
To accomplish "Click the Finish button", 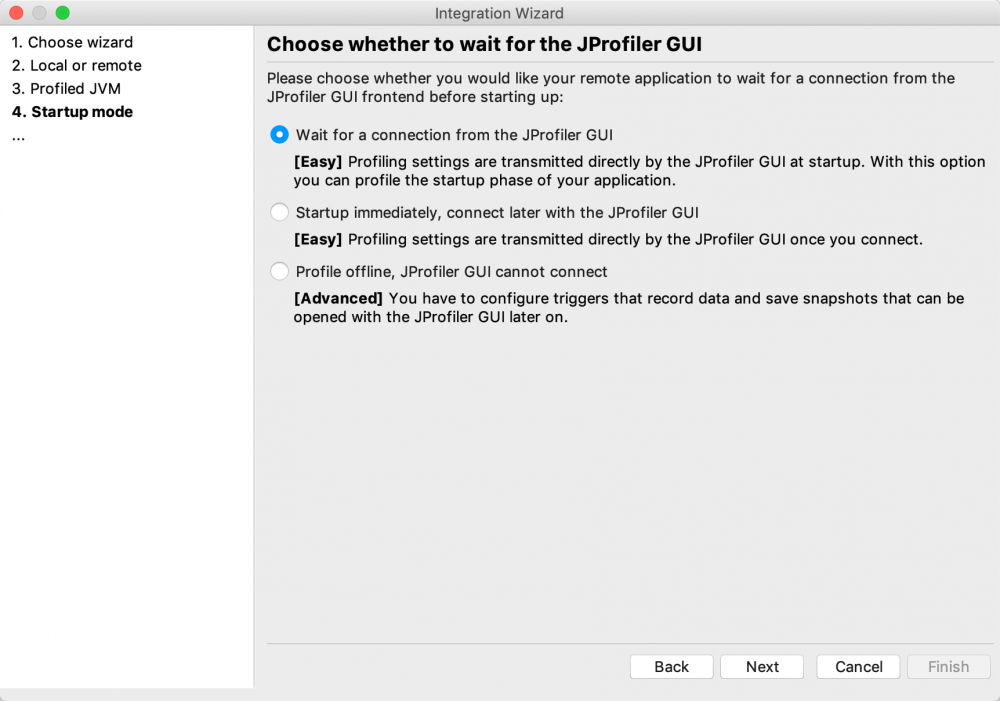I will pyautogui.click(x=948, y=666).
